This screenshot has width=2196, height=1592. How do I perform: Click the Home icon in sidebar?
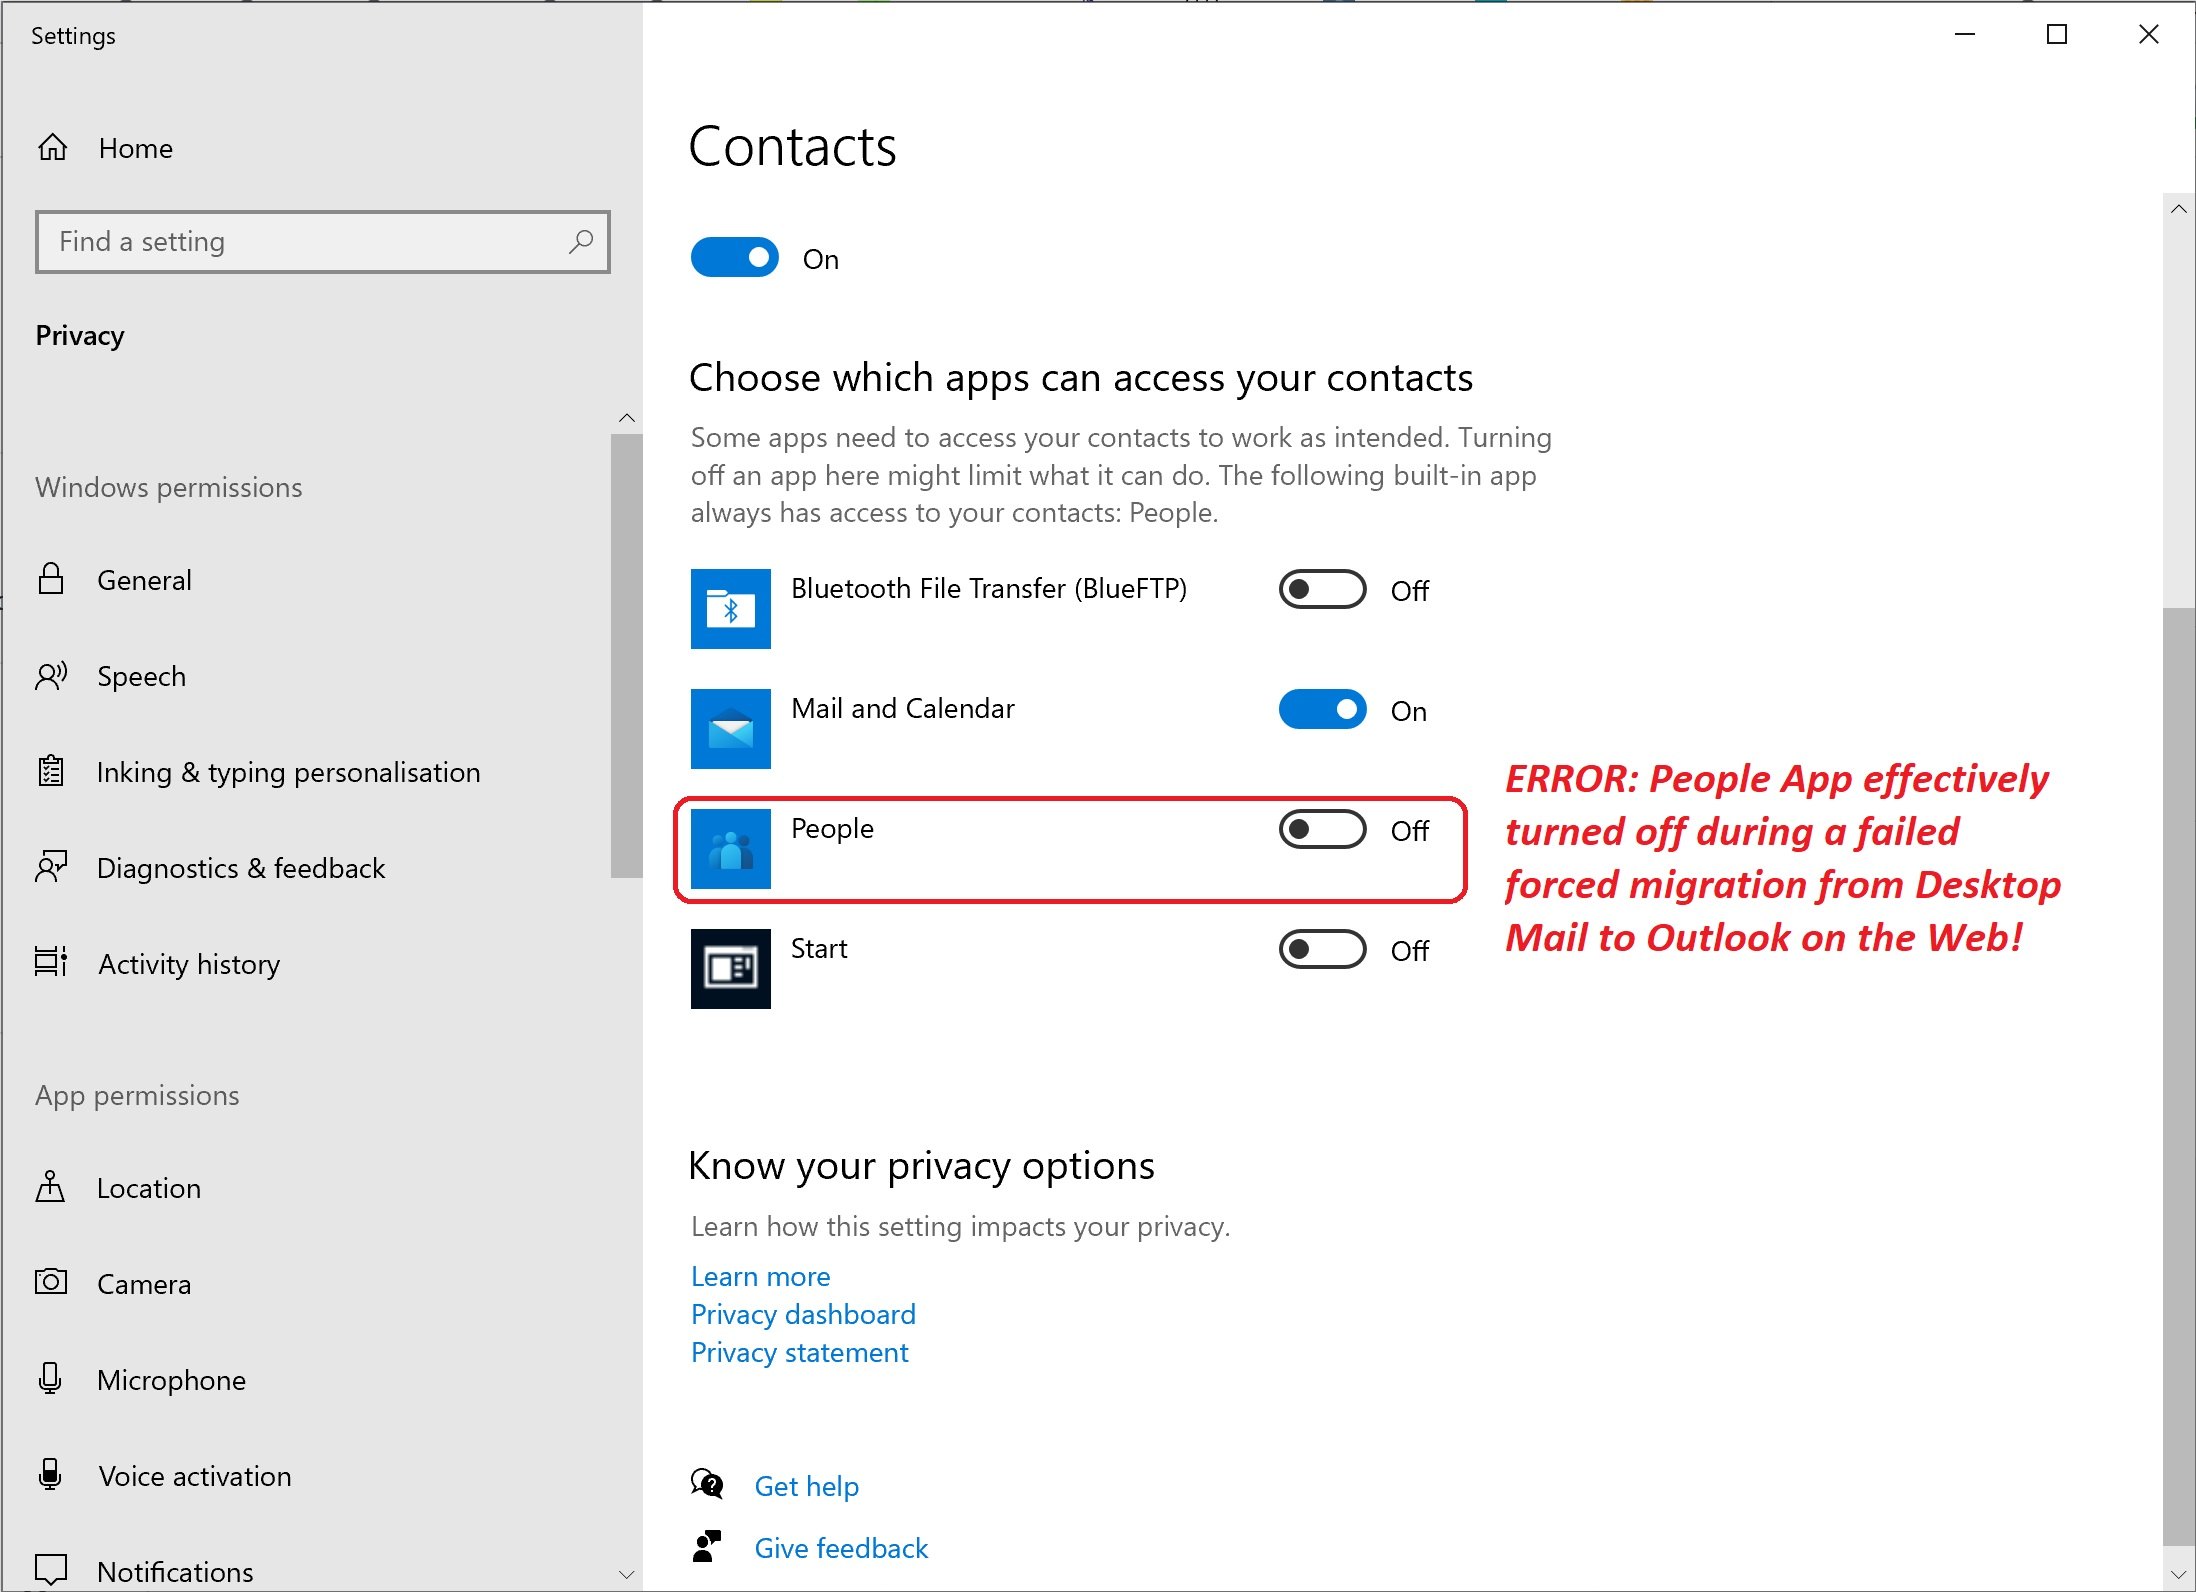click(x=52, y=148)
